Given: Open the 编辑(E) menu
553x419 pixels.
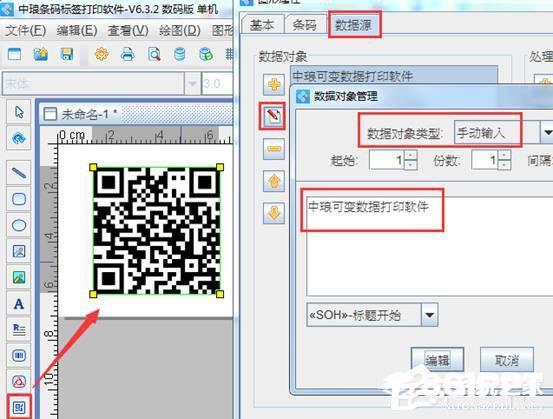Looking at the screenshot, I should coord(77,31).
